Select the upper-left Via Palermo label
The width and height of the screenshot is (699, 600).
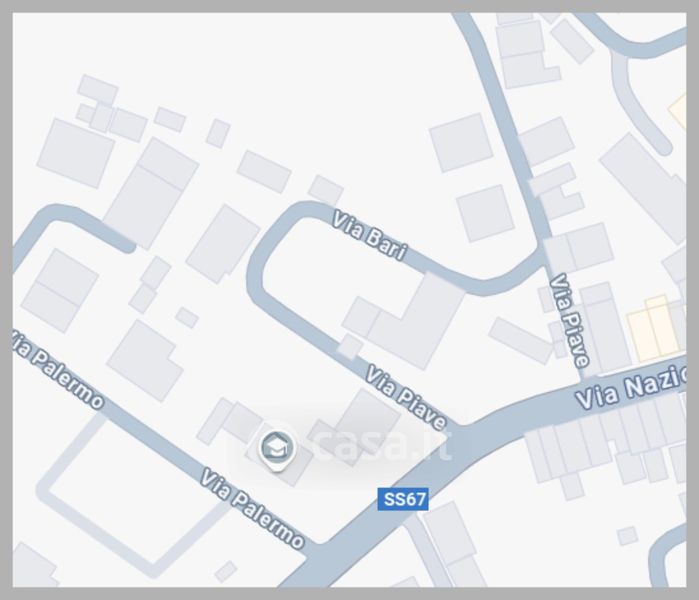[x=57, y=369]
